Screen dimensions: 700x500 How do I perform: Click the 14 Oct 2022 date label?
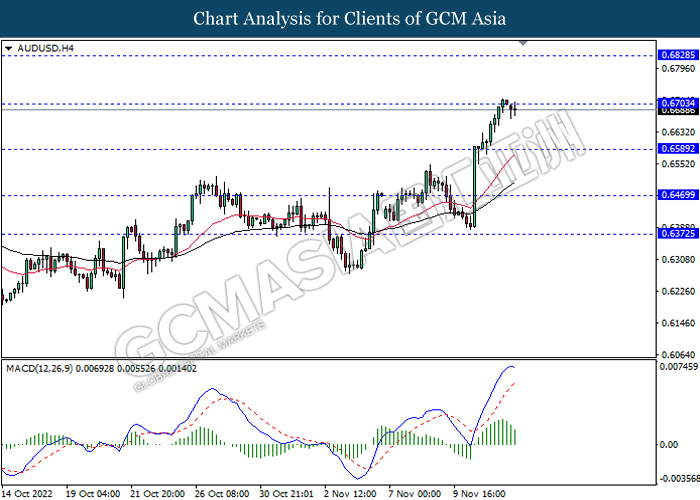click(x=27, y=494)
